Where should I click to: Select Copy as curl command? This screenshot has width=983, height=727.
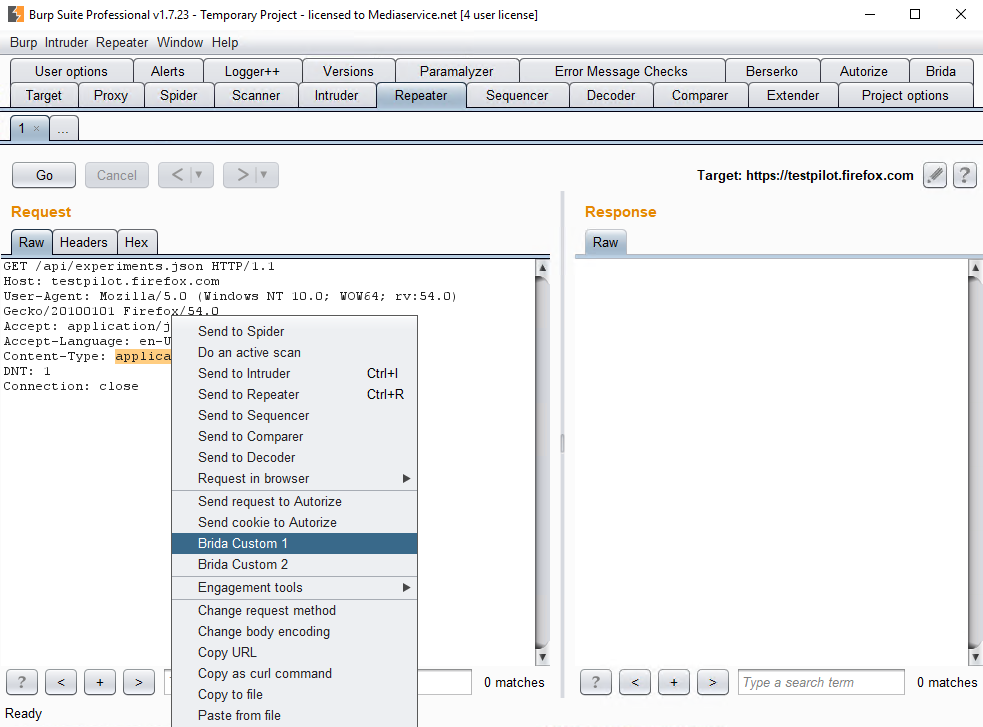[x=264, y=673]
